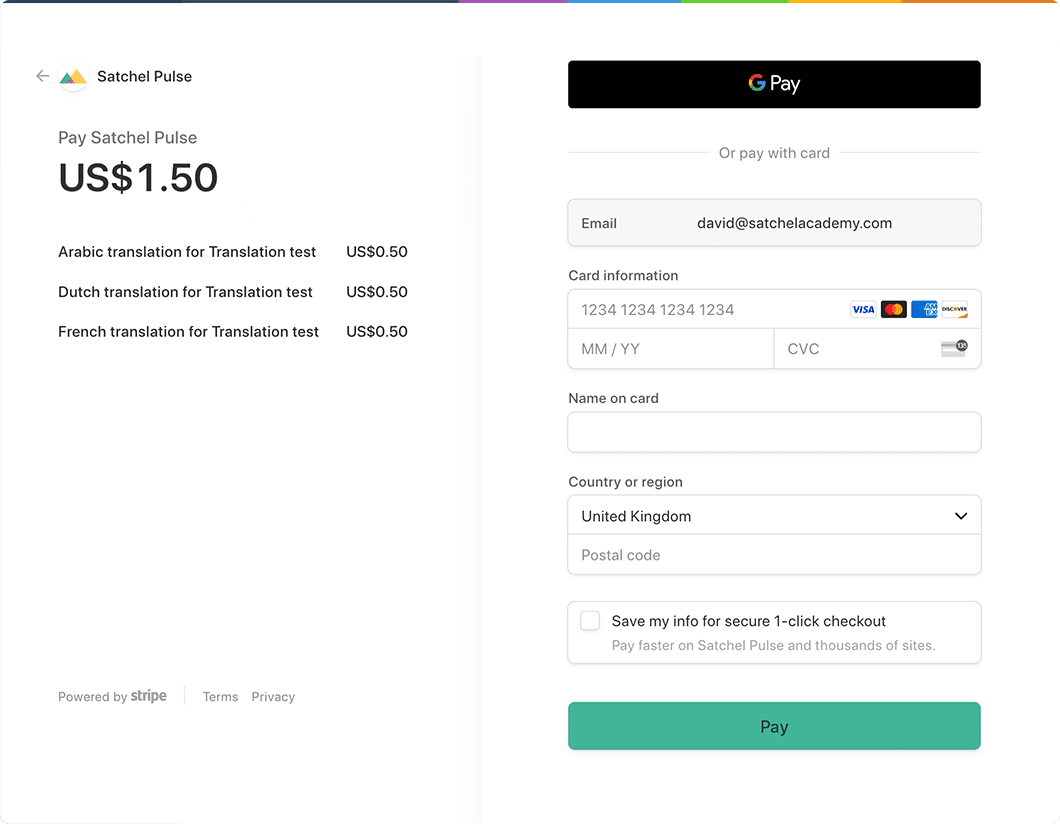Open the Privacy link
This screenshot has width=1060, height=824.
[x=273, y=697]
